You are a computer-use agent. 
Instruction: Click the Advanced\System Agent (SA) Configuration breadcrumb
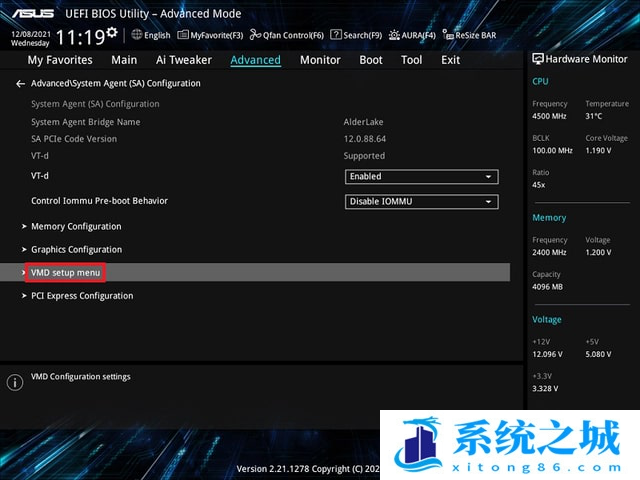coord(116,84)
